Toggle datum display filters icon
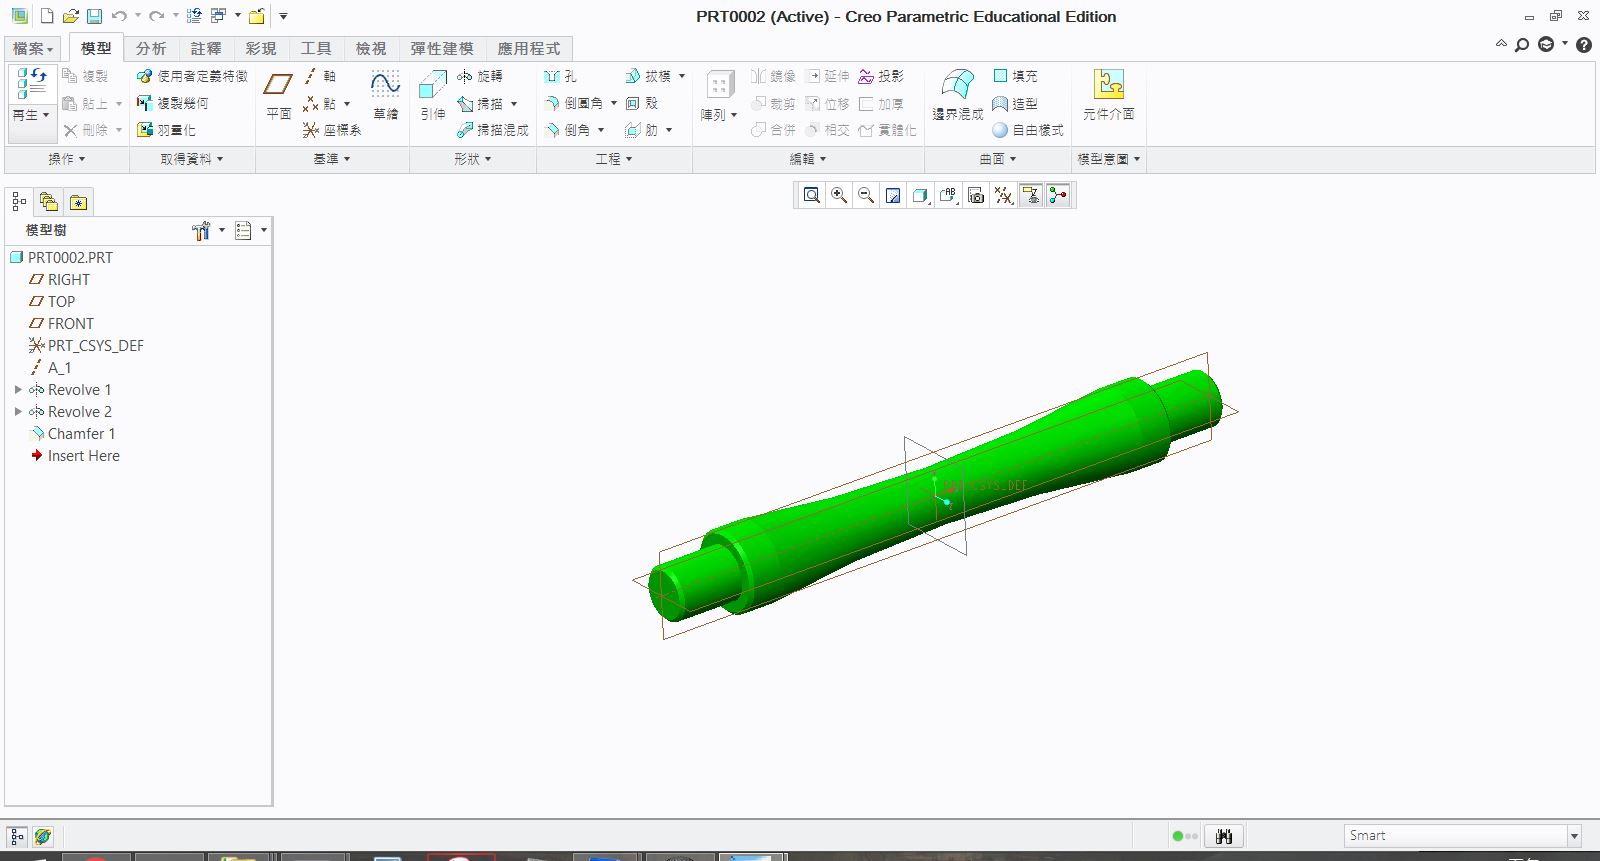This screenshot has height=861, width=1600. tap(1003, 195)
